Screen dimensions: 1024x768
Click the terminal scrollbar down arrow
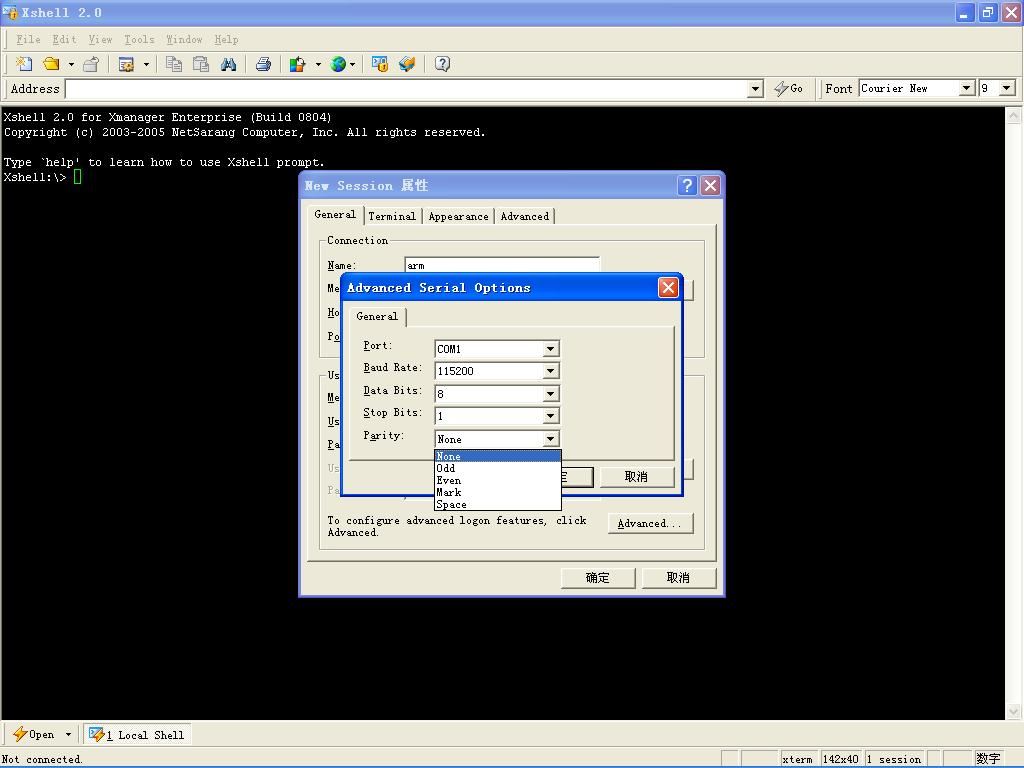pyautogui.click(x=1014, y=711)
